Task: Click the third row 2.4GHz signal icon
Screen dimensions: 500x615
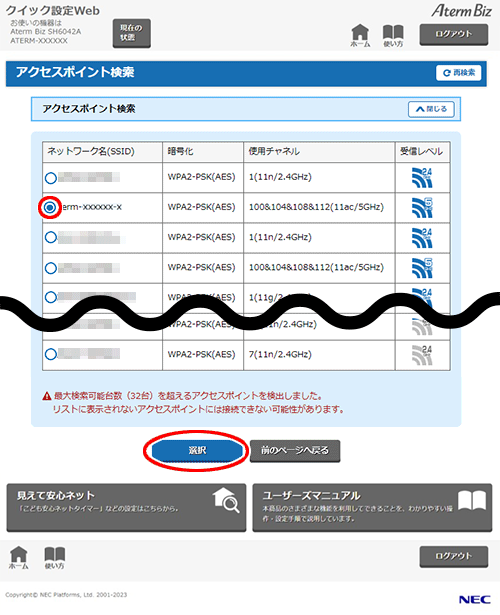Action: tap(422, 238)
